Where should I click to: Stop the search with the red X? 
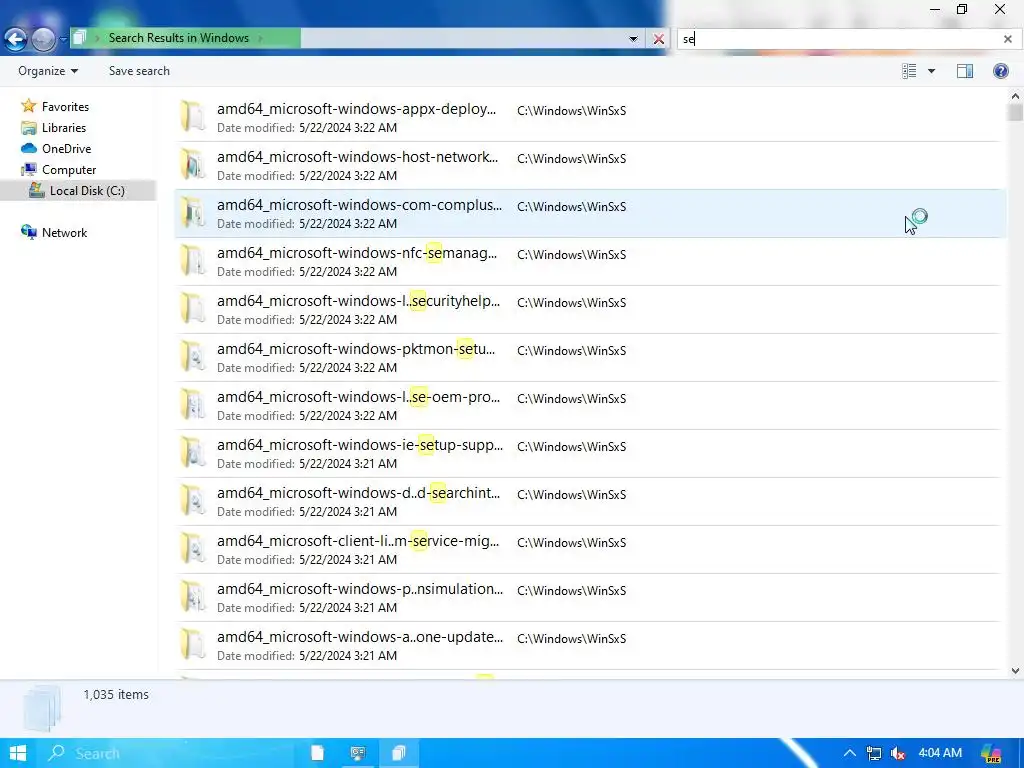click(x=659, y=39)
